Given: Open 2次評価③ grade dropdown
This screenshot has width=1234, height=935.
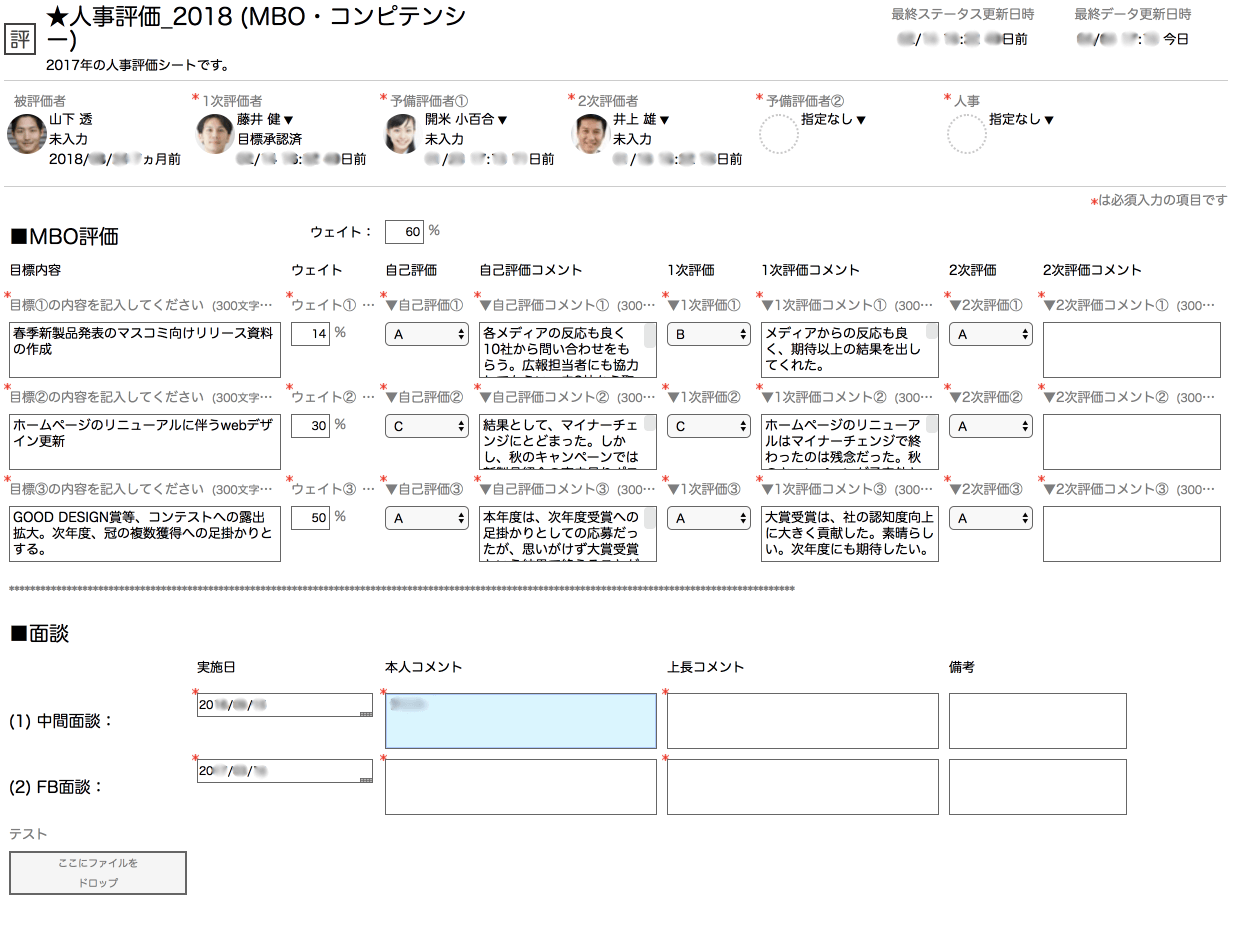Looking at the screenshot, I should (991, 518).
